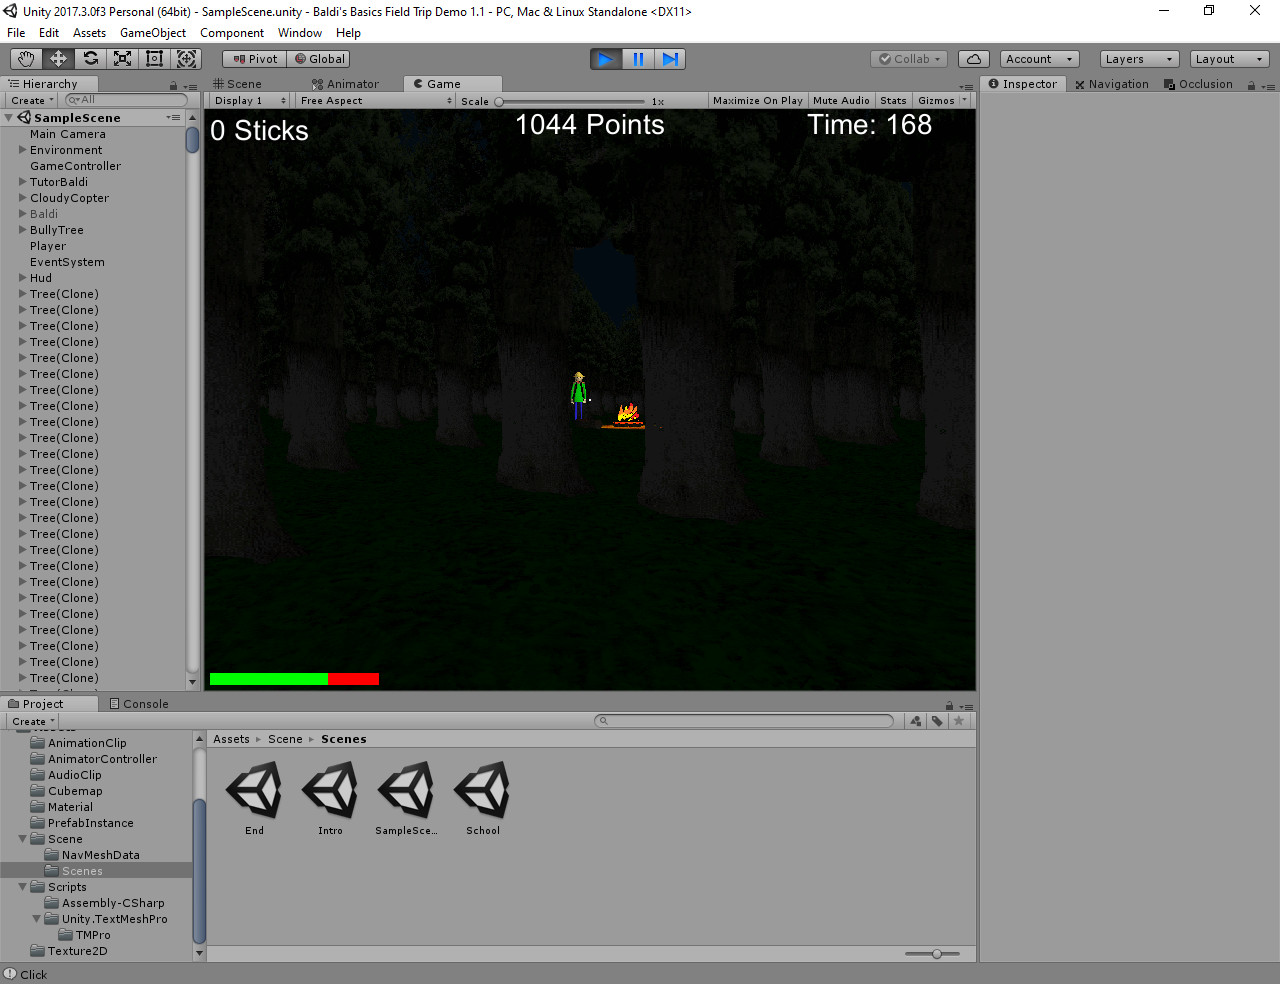Open the Layers dropdown

1139,58
